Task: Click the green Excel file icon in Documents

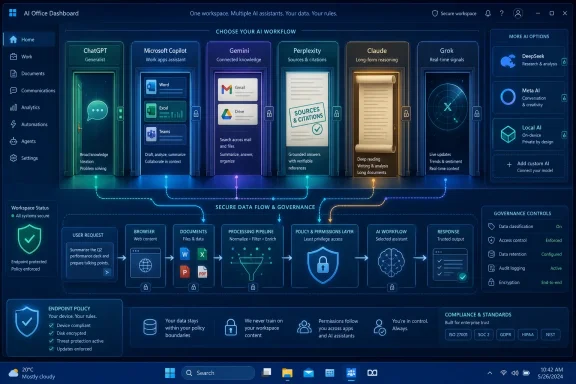Action: [x=202, y=254]
